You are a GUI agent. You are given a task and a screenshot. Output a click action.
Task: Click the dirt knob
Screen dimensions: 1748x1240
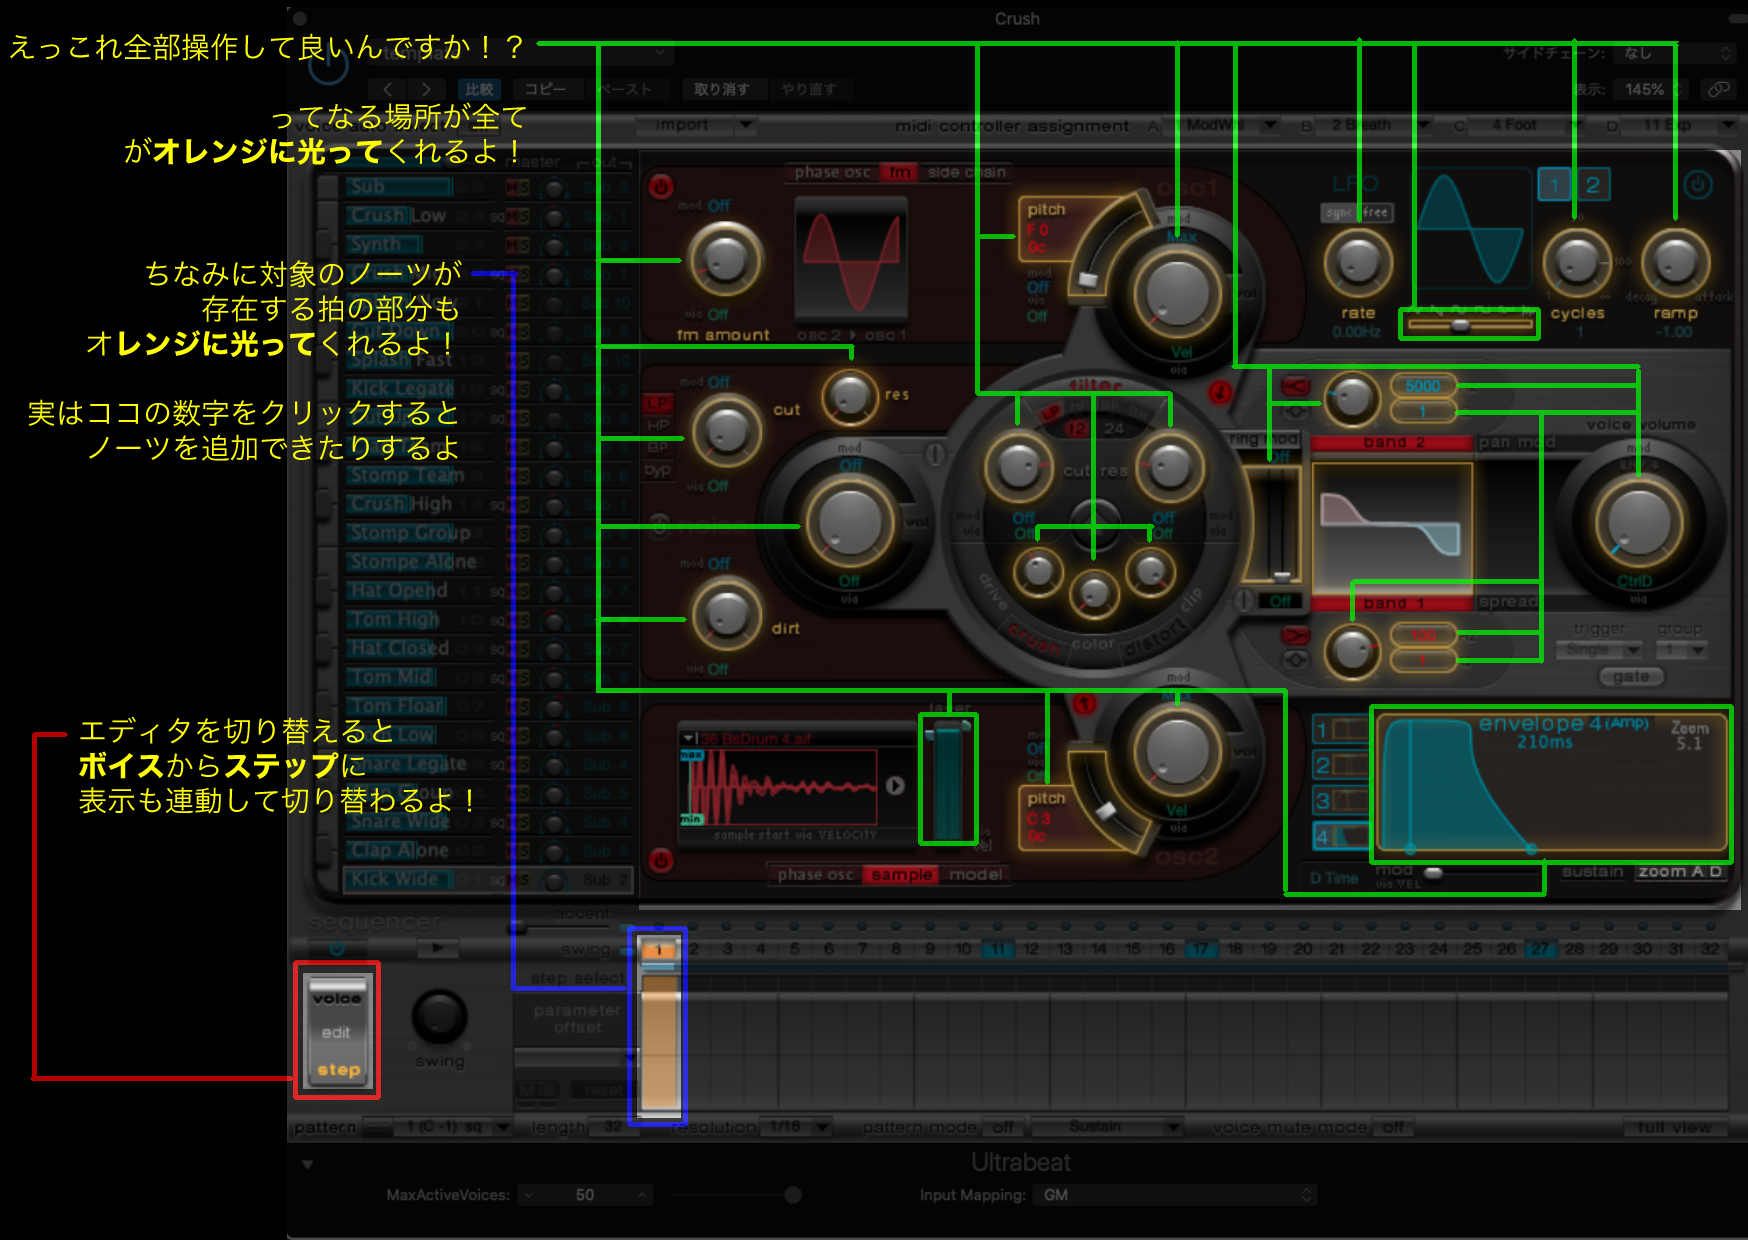point(726,612)
